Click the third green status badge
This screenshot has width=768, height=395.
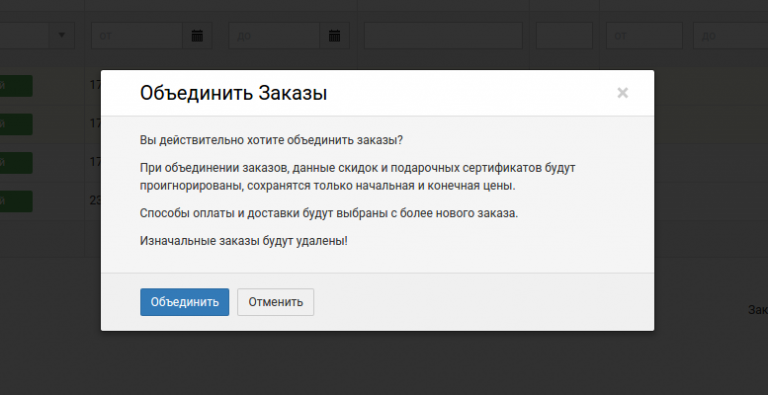point(16,163)
